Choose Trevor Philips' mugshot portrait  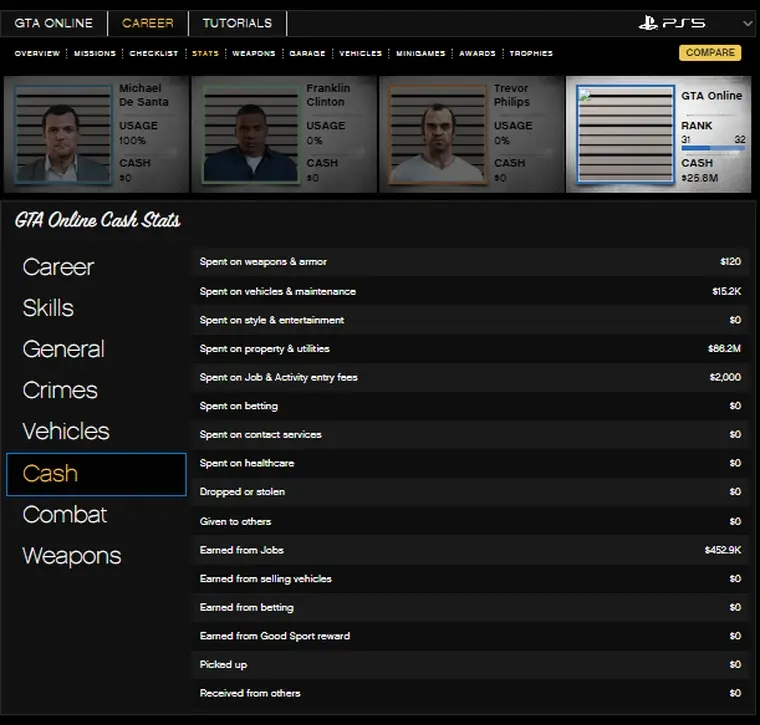pyautogui.click(x=437, y=133)
